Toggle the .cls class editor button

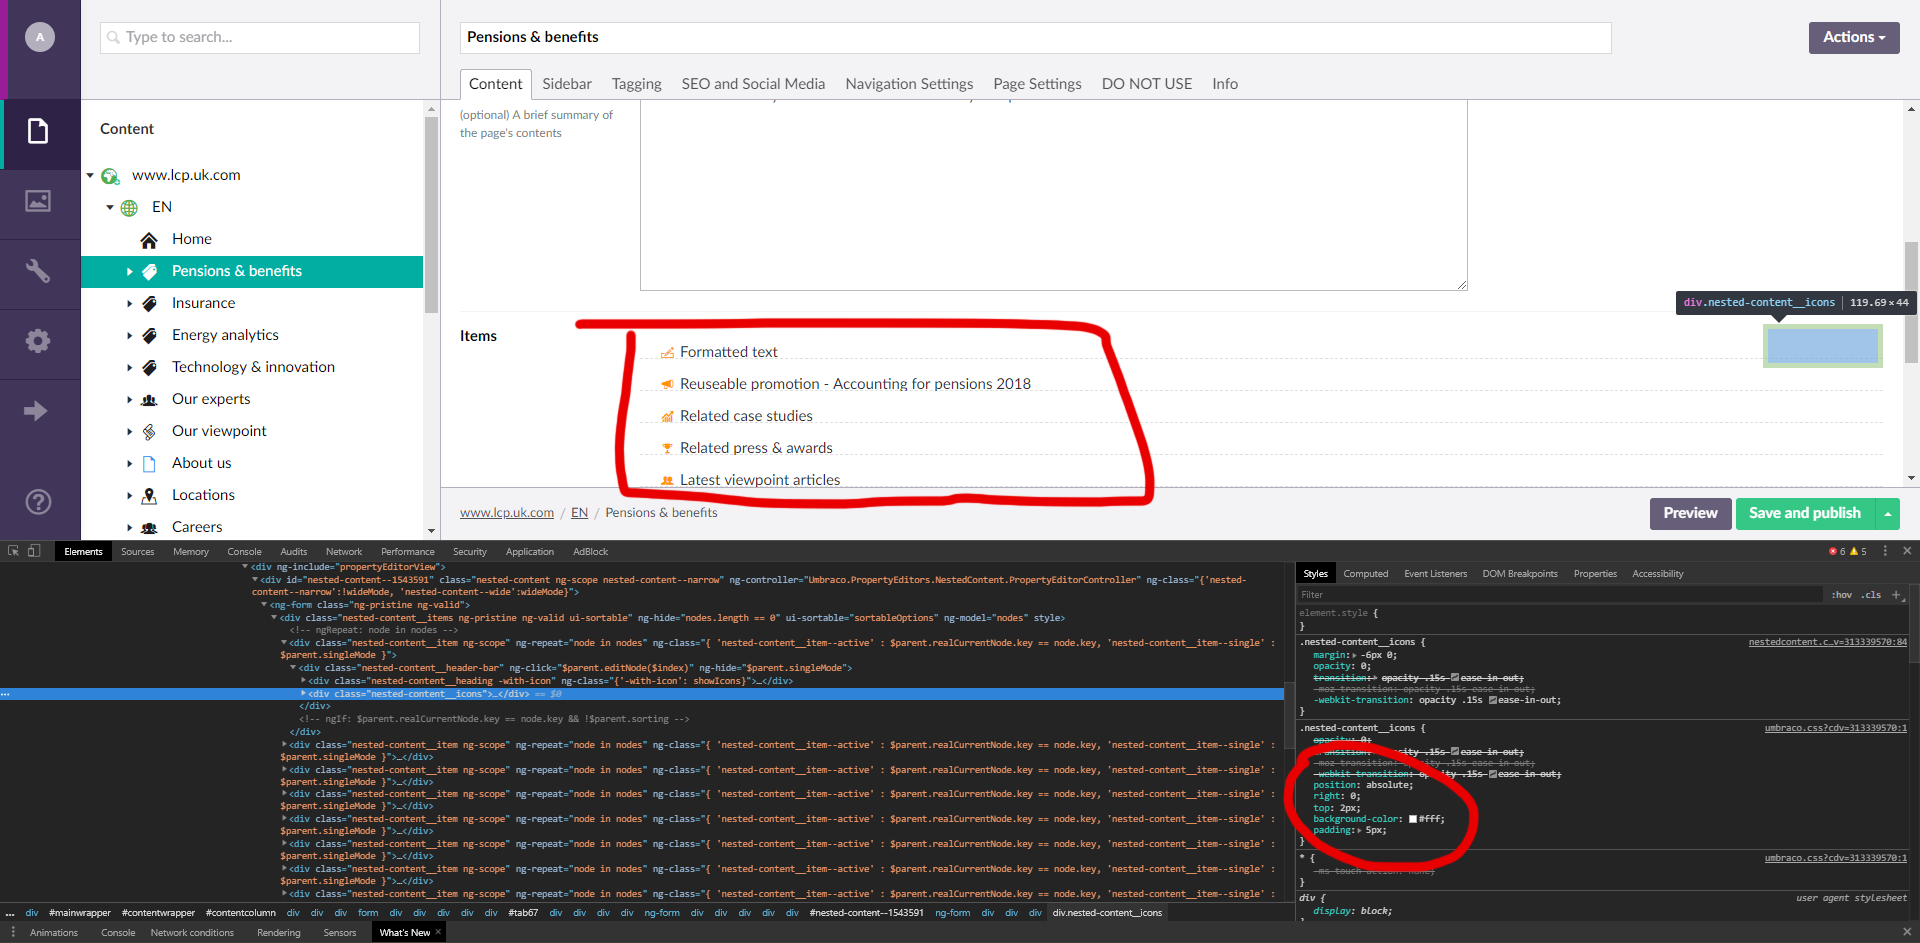[1871, 595]
